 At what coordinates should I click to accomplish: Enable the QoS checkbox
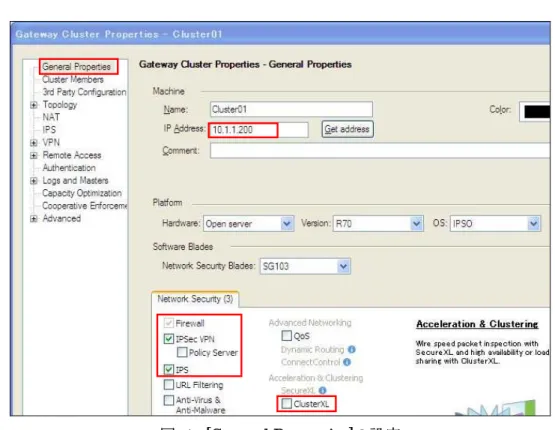point(286,336)
